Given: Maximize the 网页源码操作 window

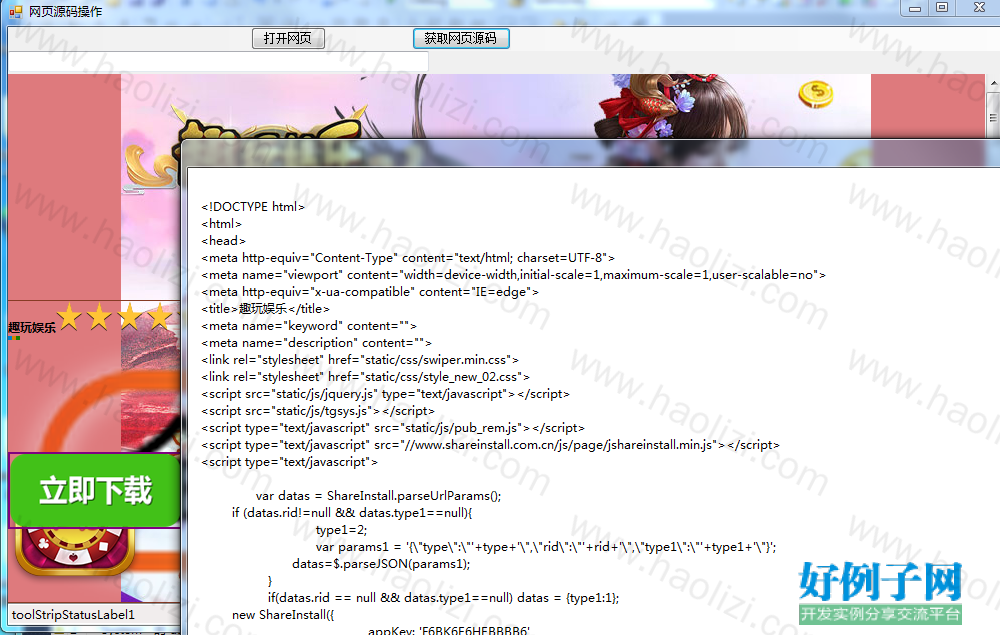Looking at the screenshot, I should 942,8.
